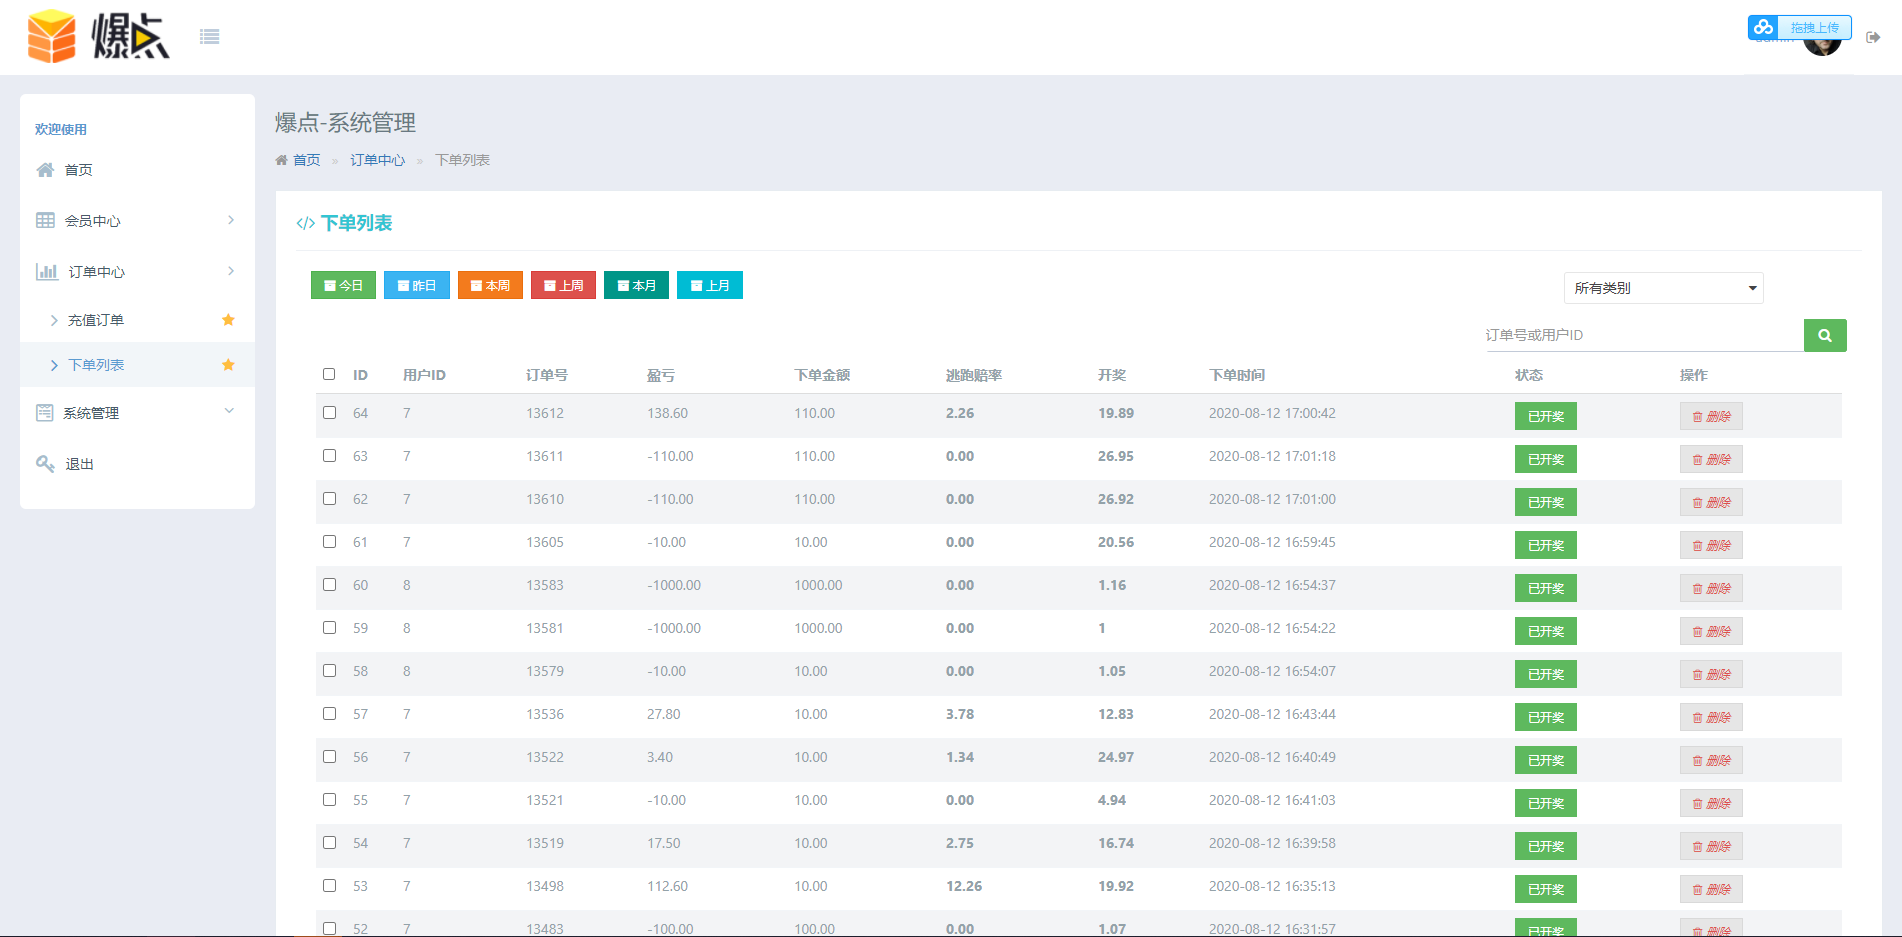Screen dimensions: 1902x937
Task: Click the home icon in breadcrumb
Action: (282, 160)
